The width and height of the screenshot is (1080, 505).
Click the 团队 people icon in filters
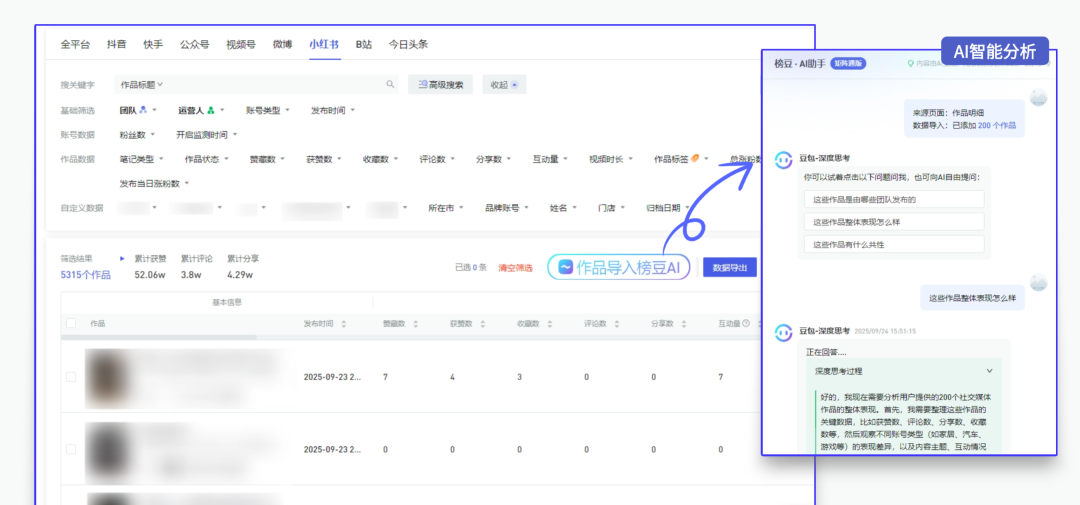pos(143,110)
